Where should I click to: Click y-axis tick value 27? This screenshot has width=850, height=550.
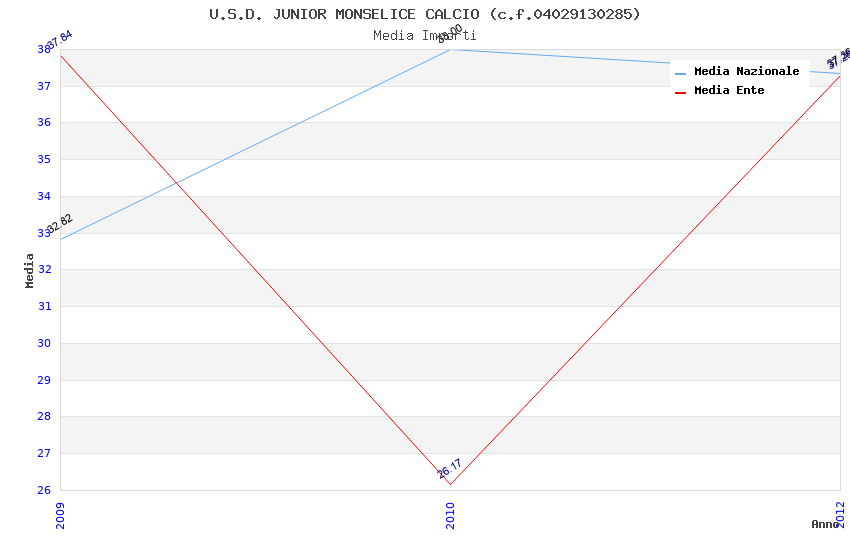tap(44, 454)
